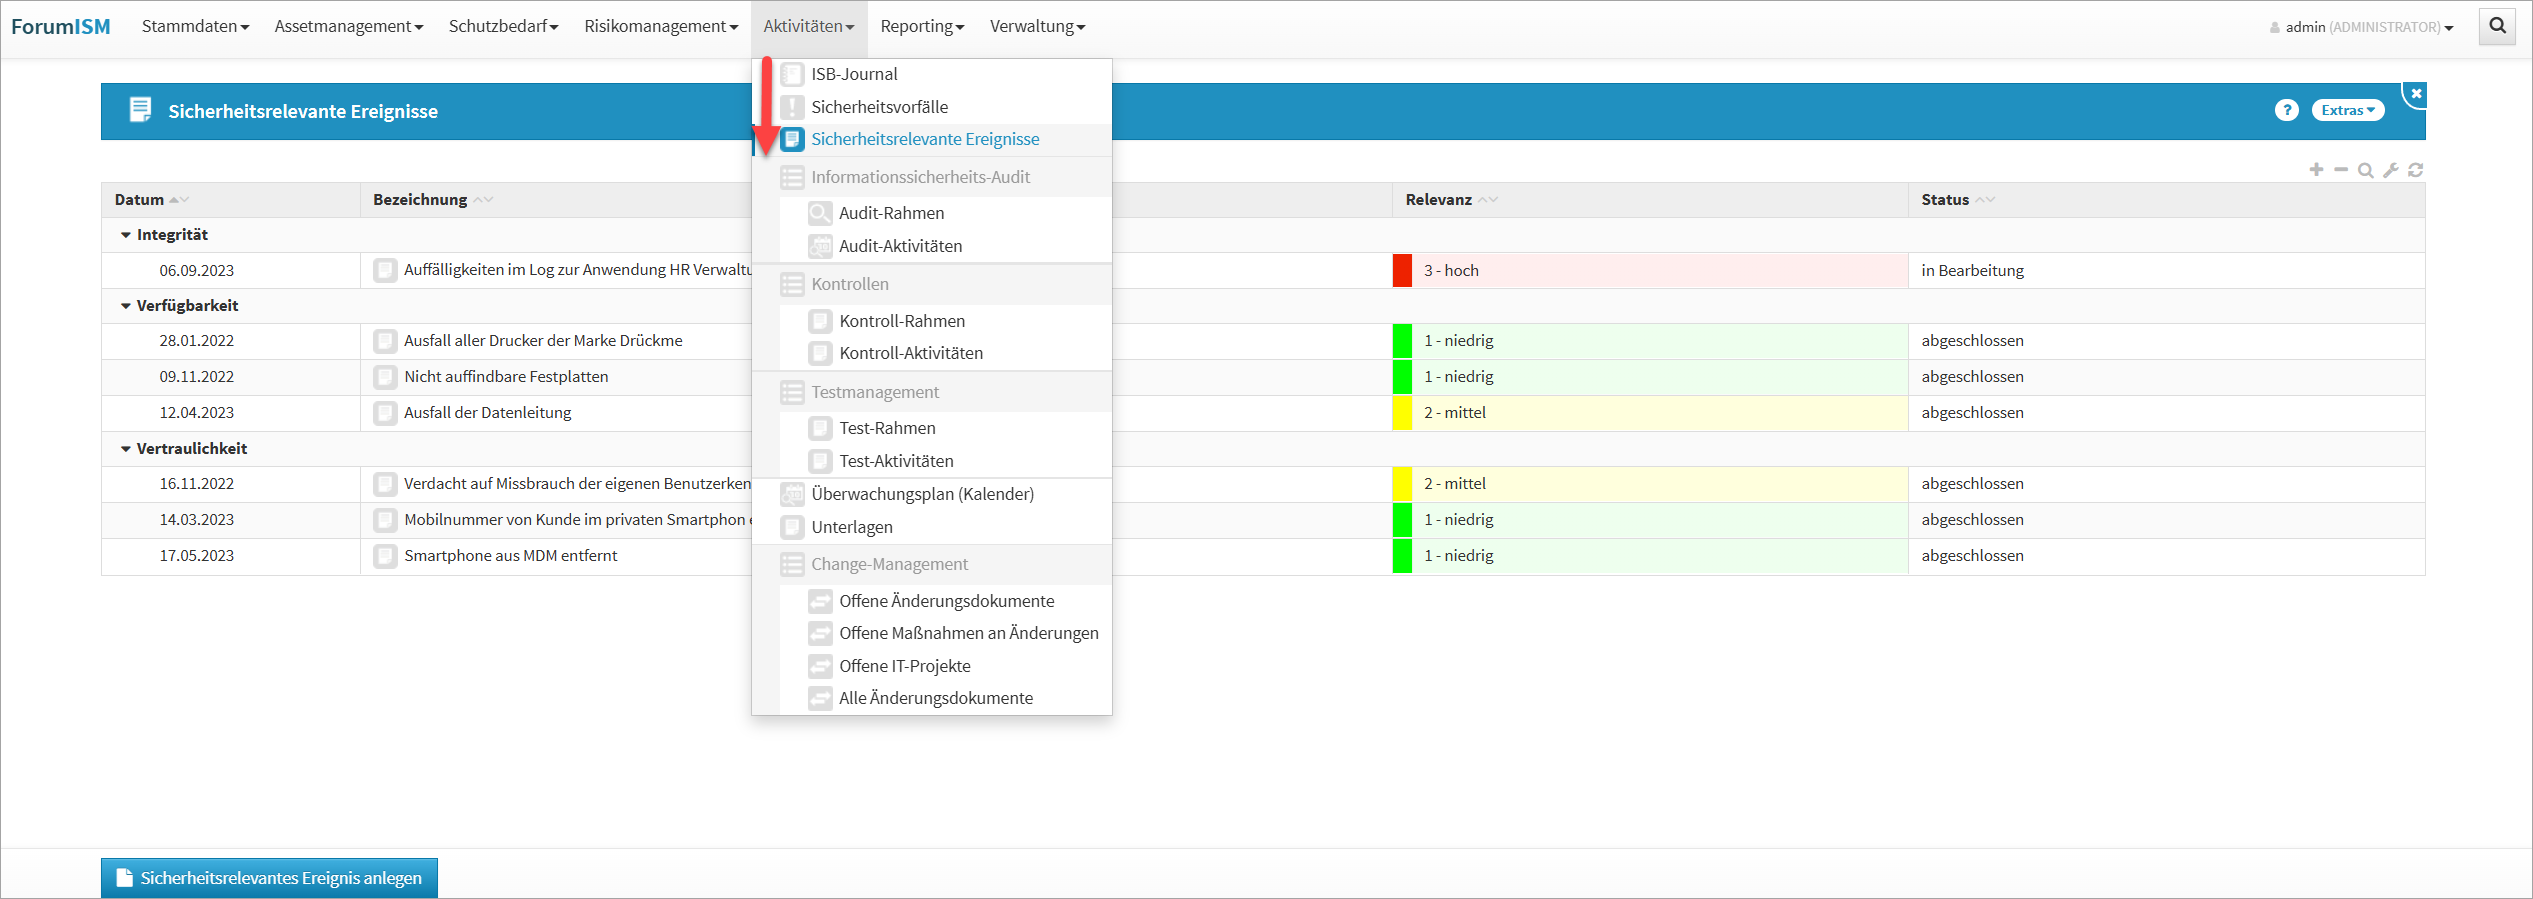Open the Extras dropdown
The height and width of the screenshot is (899, 2533).
click(2347, 110)
